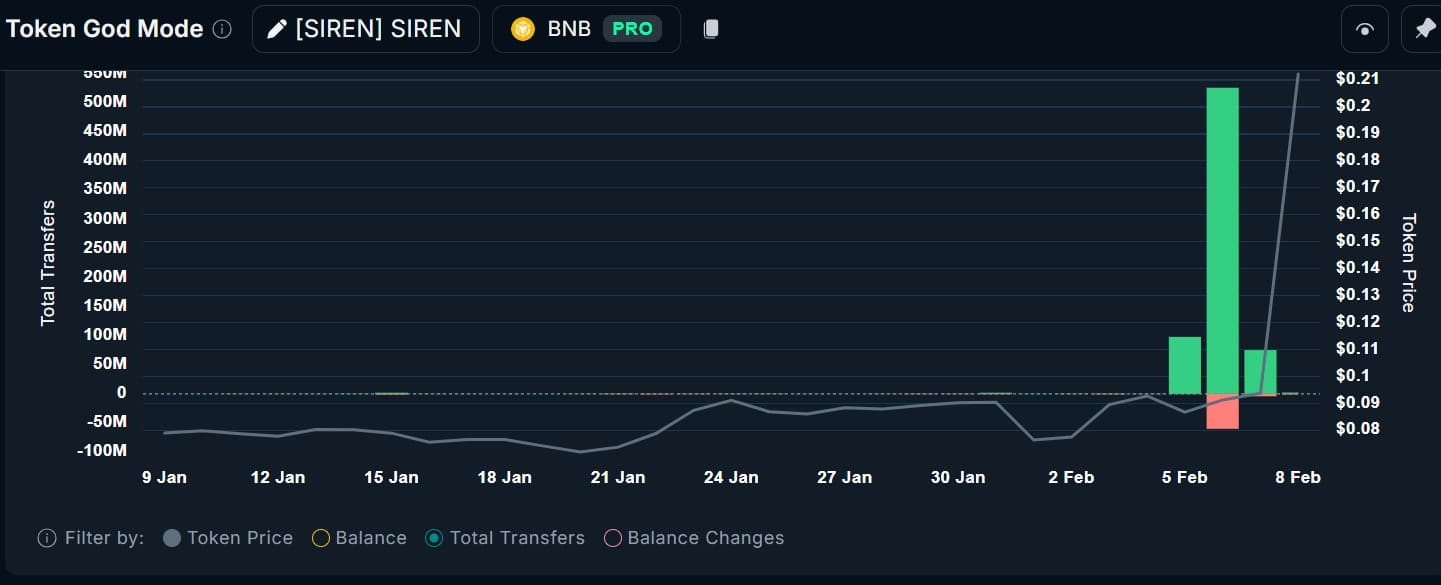Click the red bar below 5 Feb
Viewport: 1441px width, 585px height.
coord(1222,410)
